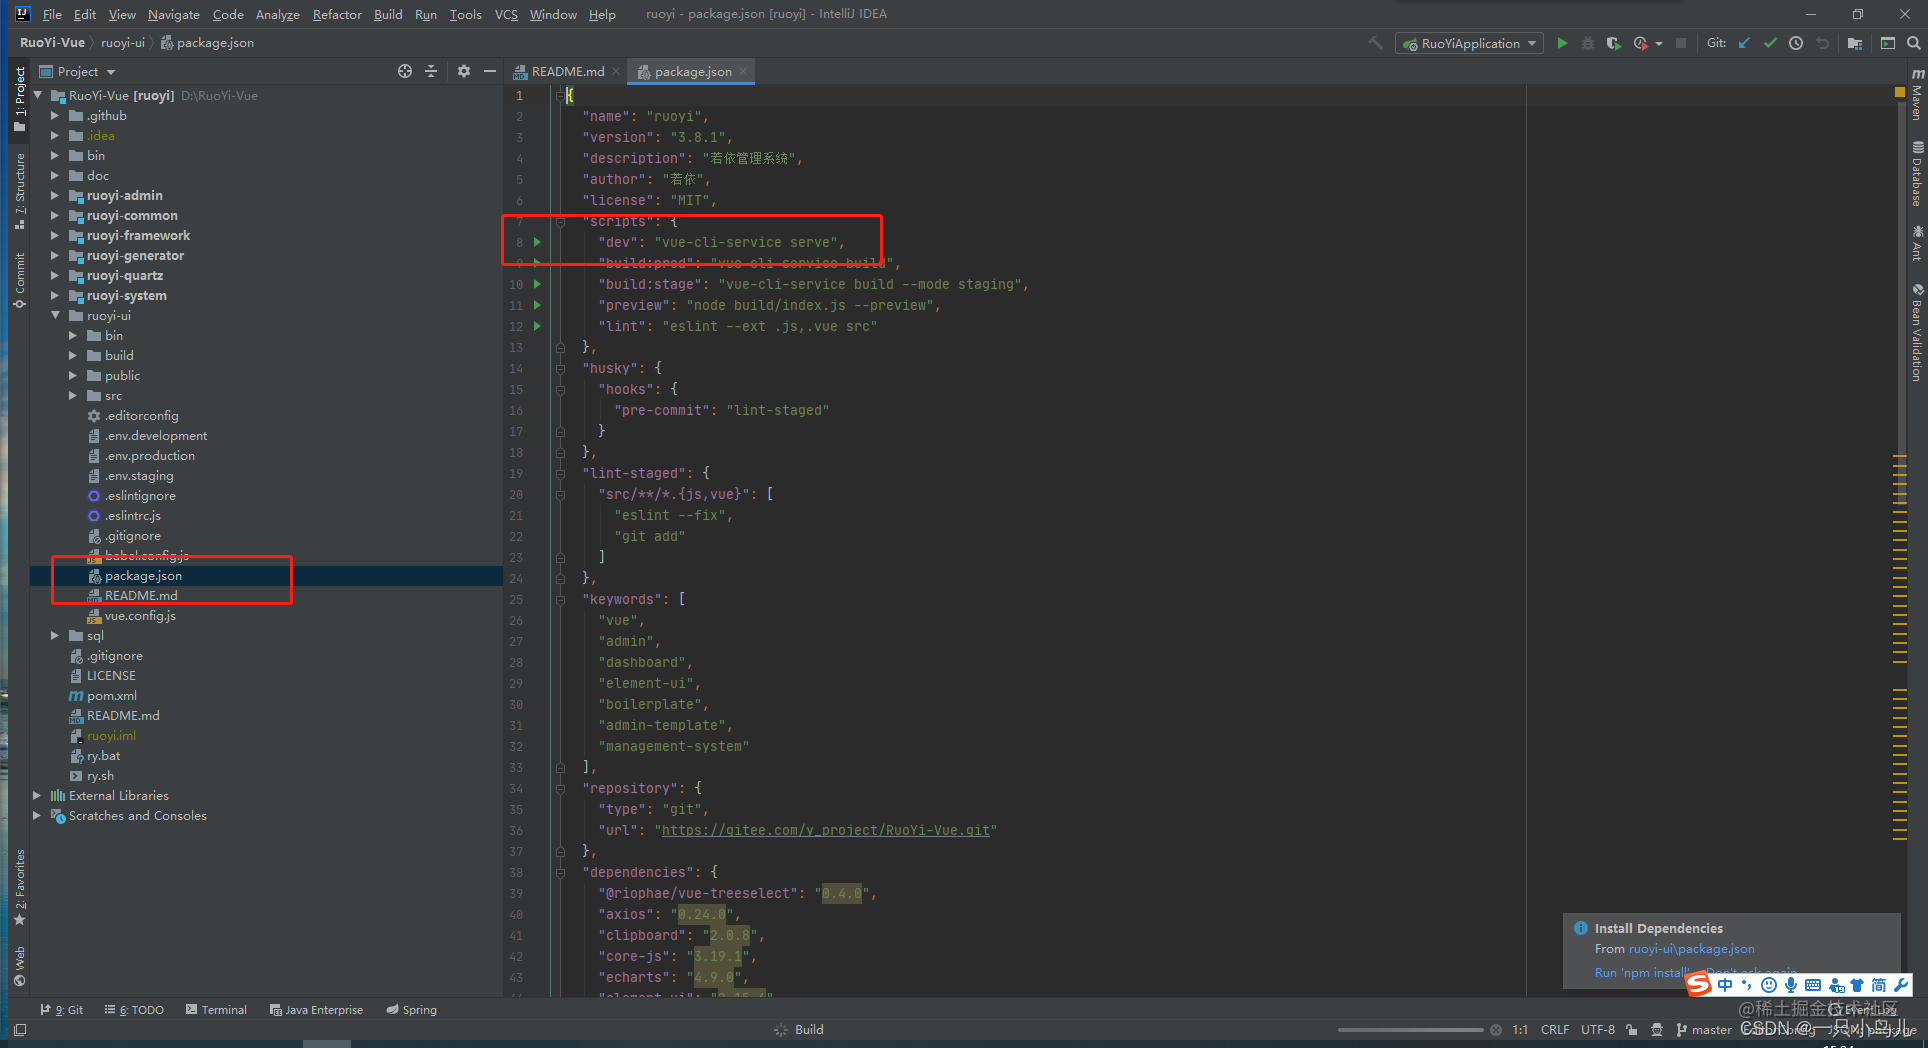Toggle the Favorites tool window stripe
The width and height of the screenshot is (1928, 1048).
click(x=20, y=886)
